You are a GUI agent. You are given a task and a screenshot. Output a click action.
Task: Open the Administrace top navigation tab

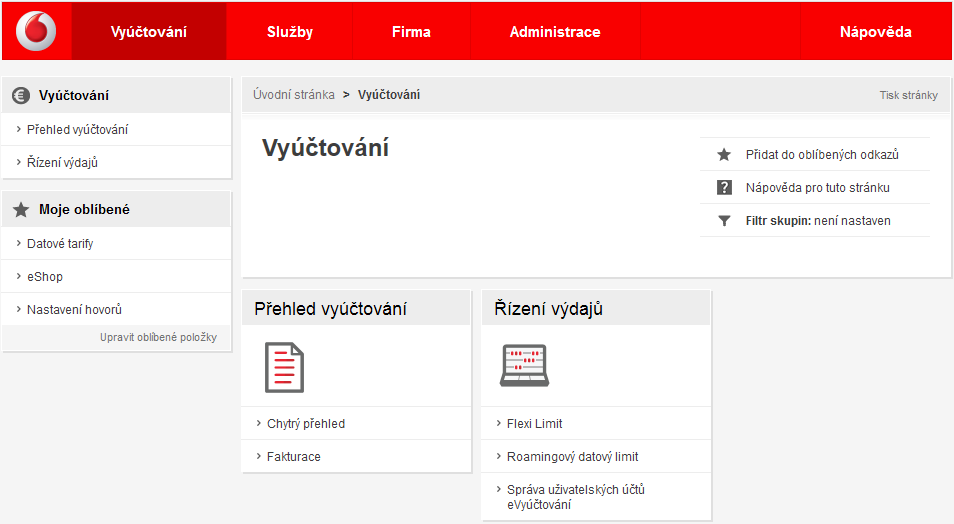pyautogui.click(x=555, y=32)
